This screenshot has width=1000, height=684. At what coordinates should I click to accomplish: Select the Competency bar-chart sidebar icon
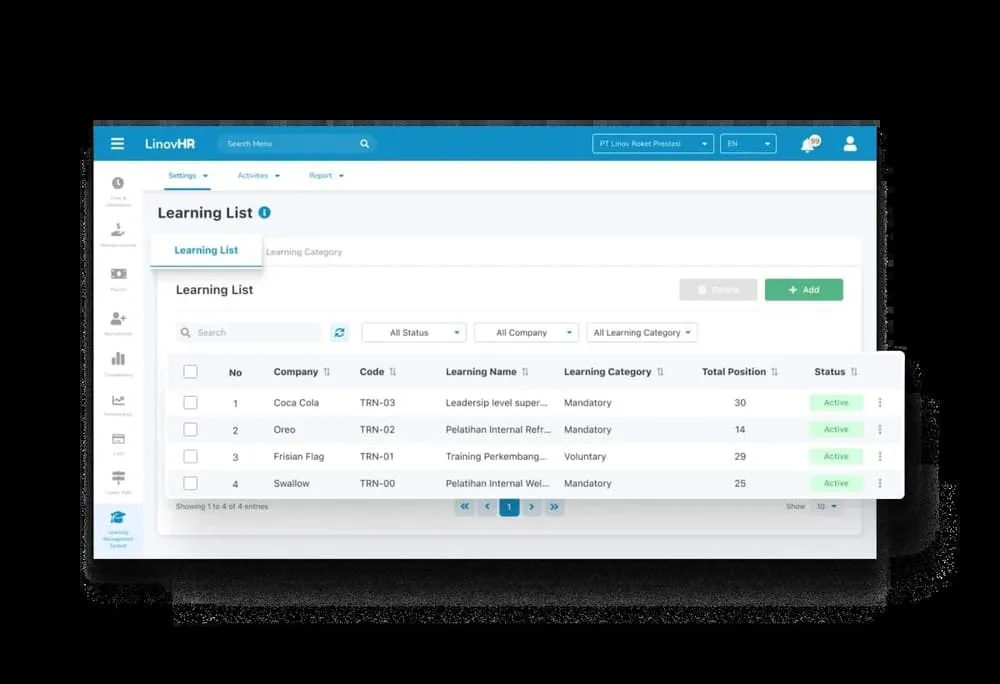pos(118,358)
